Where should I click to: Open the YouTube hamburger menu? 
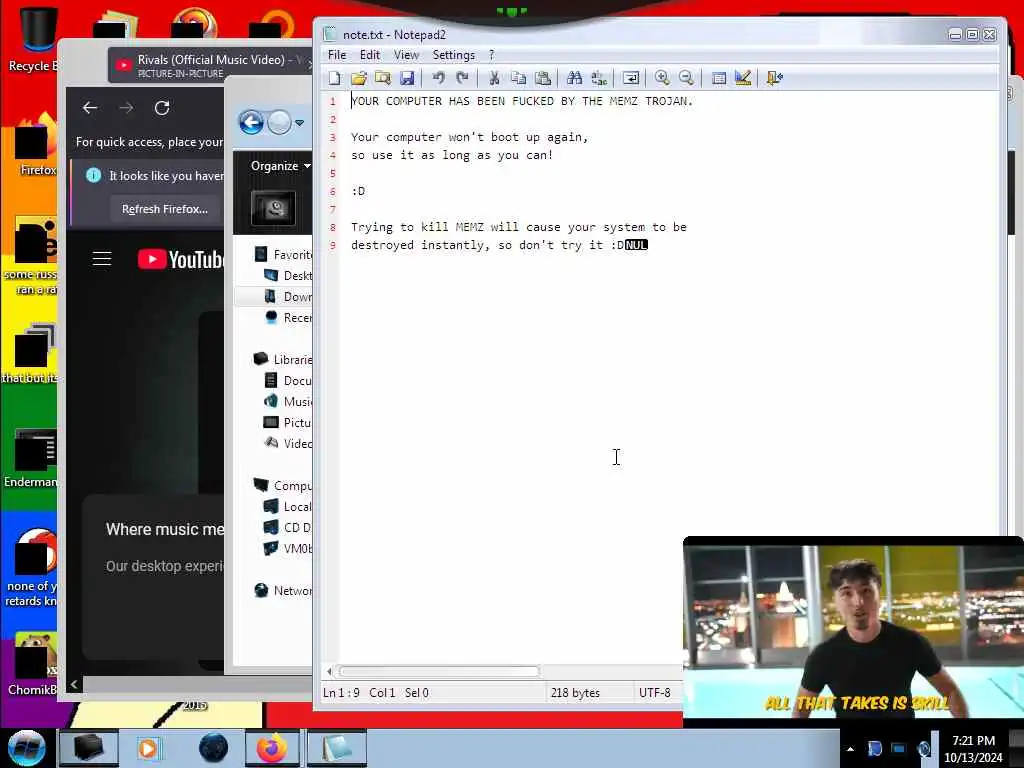pos(102,259)
